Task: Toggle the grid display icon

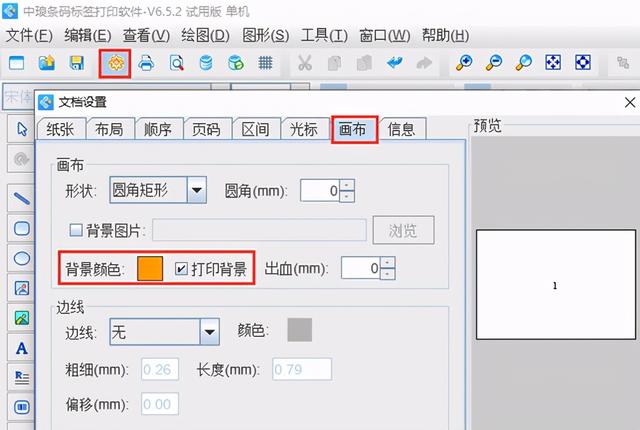Action: pyautogui.click(x=265, y=63)
